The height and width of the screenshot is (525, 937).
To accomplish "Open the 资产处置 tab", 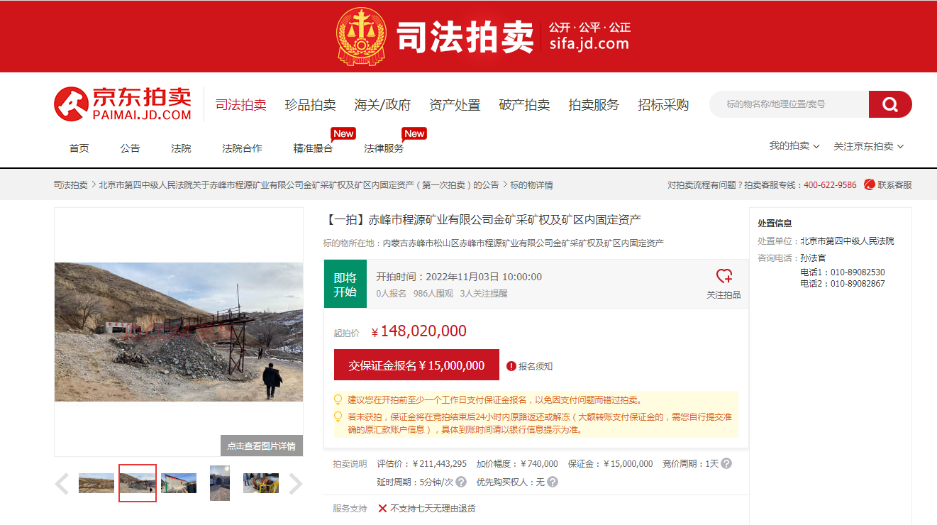I will (455, 105).
